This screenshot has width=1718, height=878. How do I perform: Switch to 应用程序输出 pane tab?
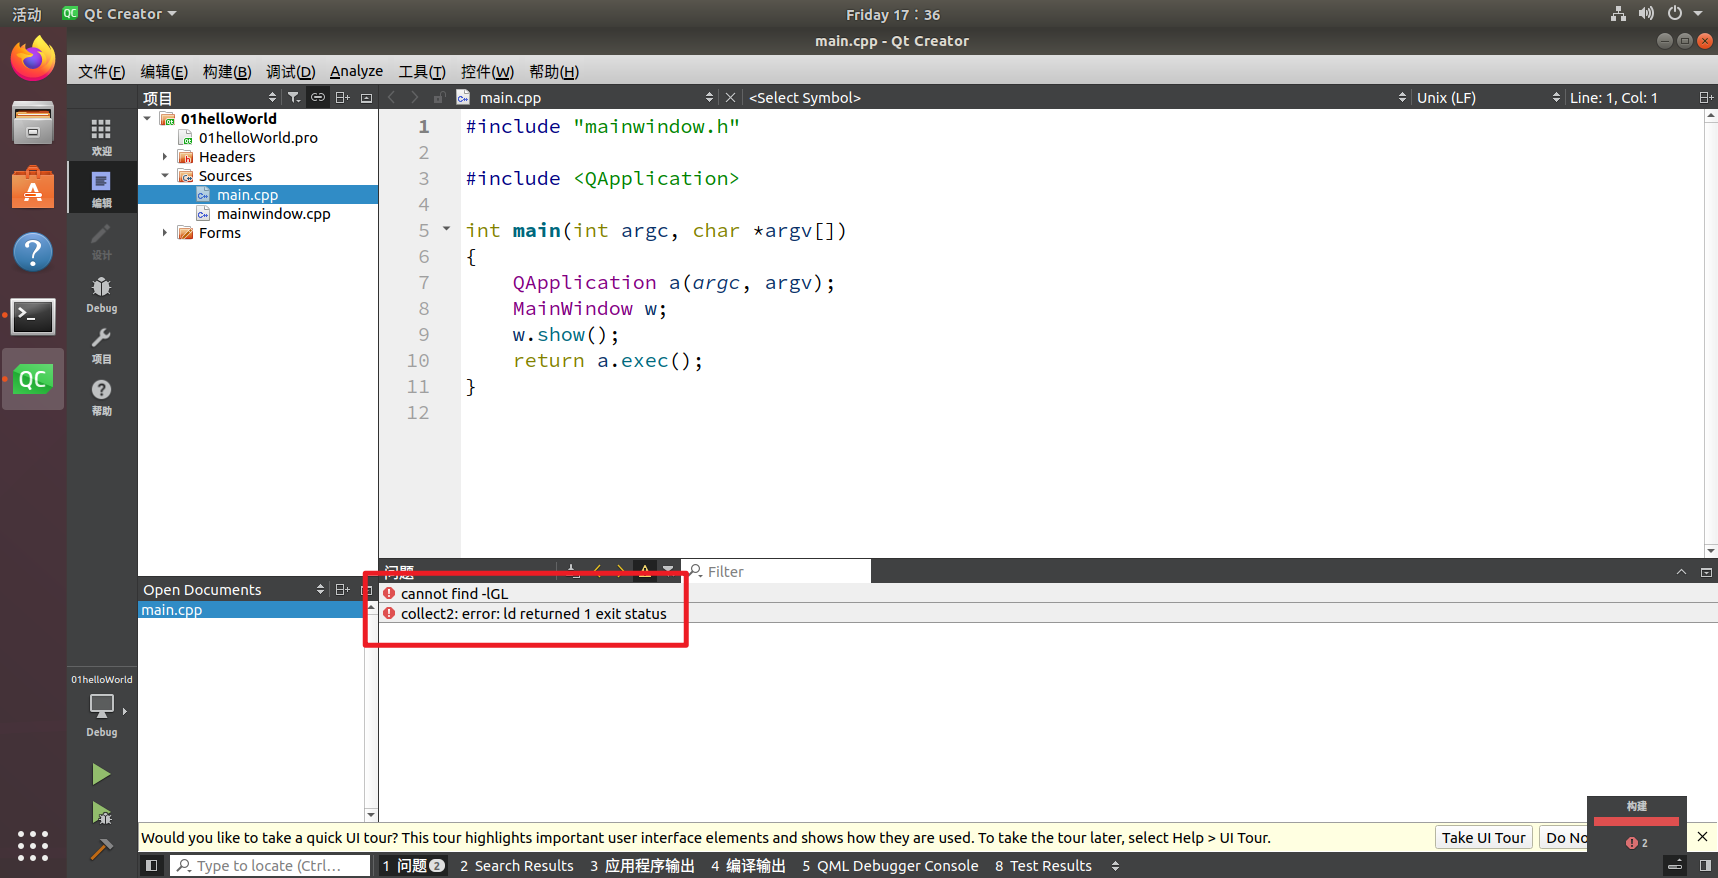tap(642, 865)
